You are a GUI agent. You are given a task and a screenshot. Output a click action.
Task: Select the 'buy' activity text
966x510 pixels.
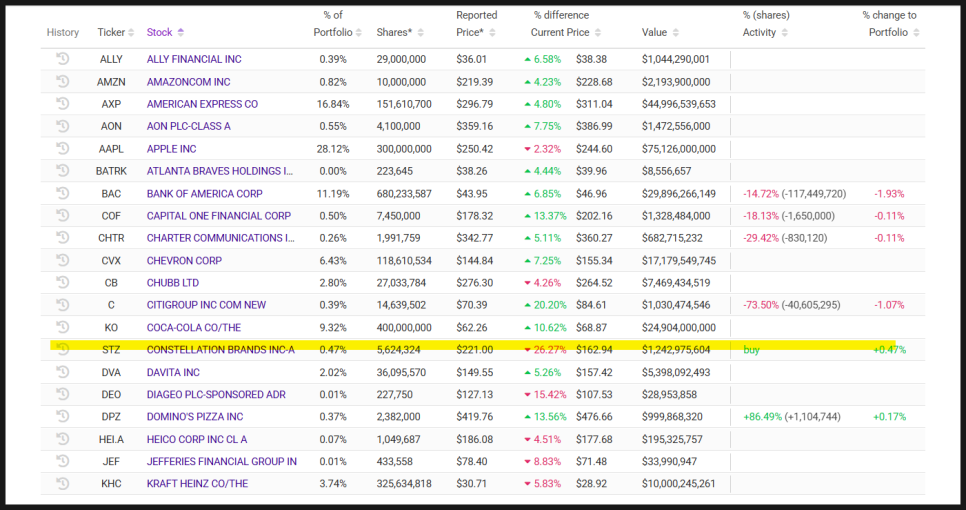(752, 350)
